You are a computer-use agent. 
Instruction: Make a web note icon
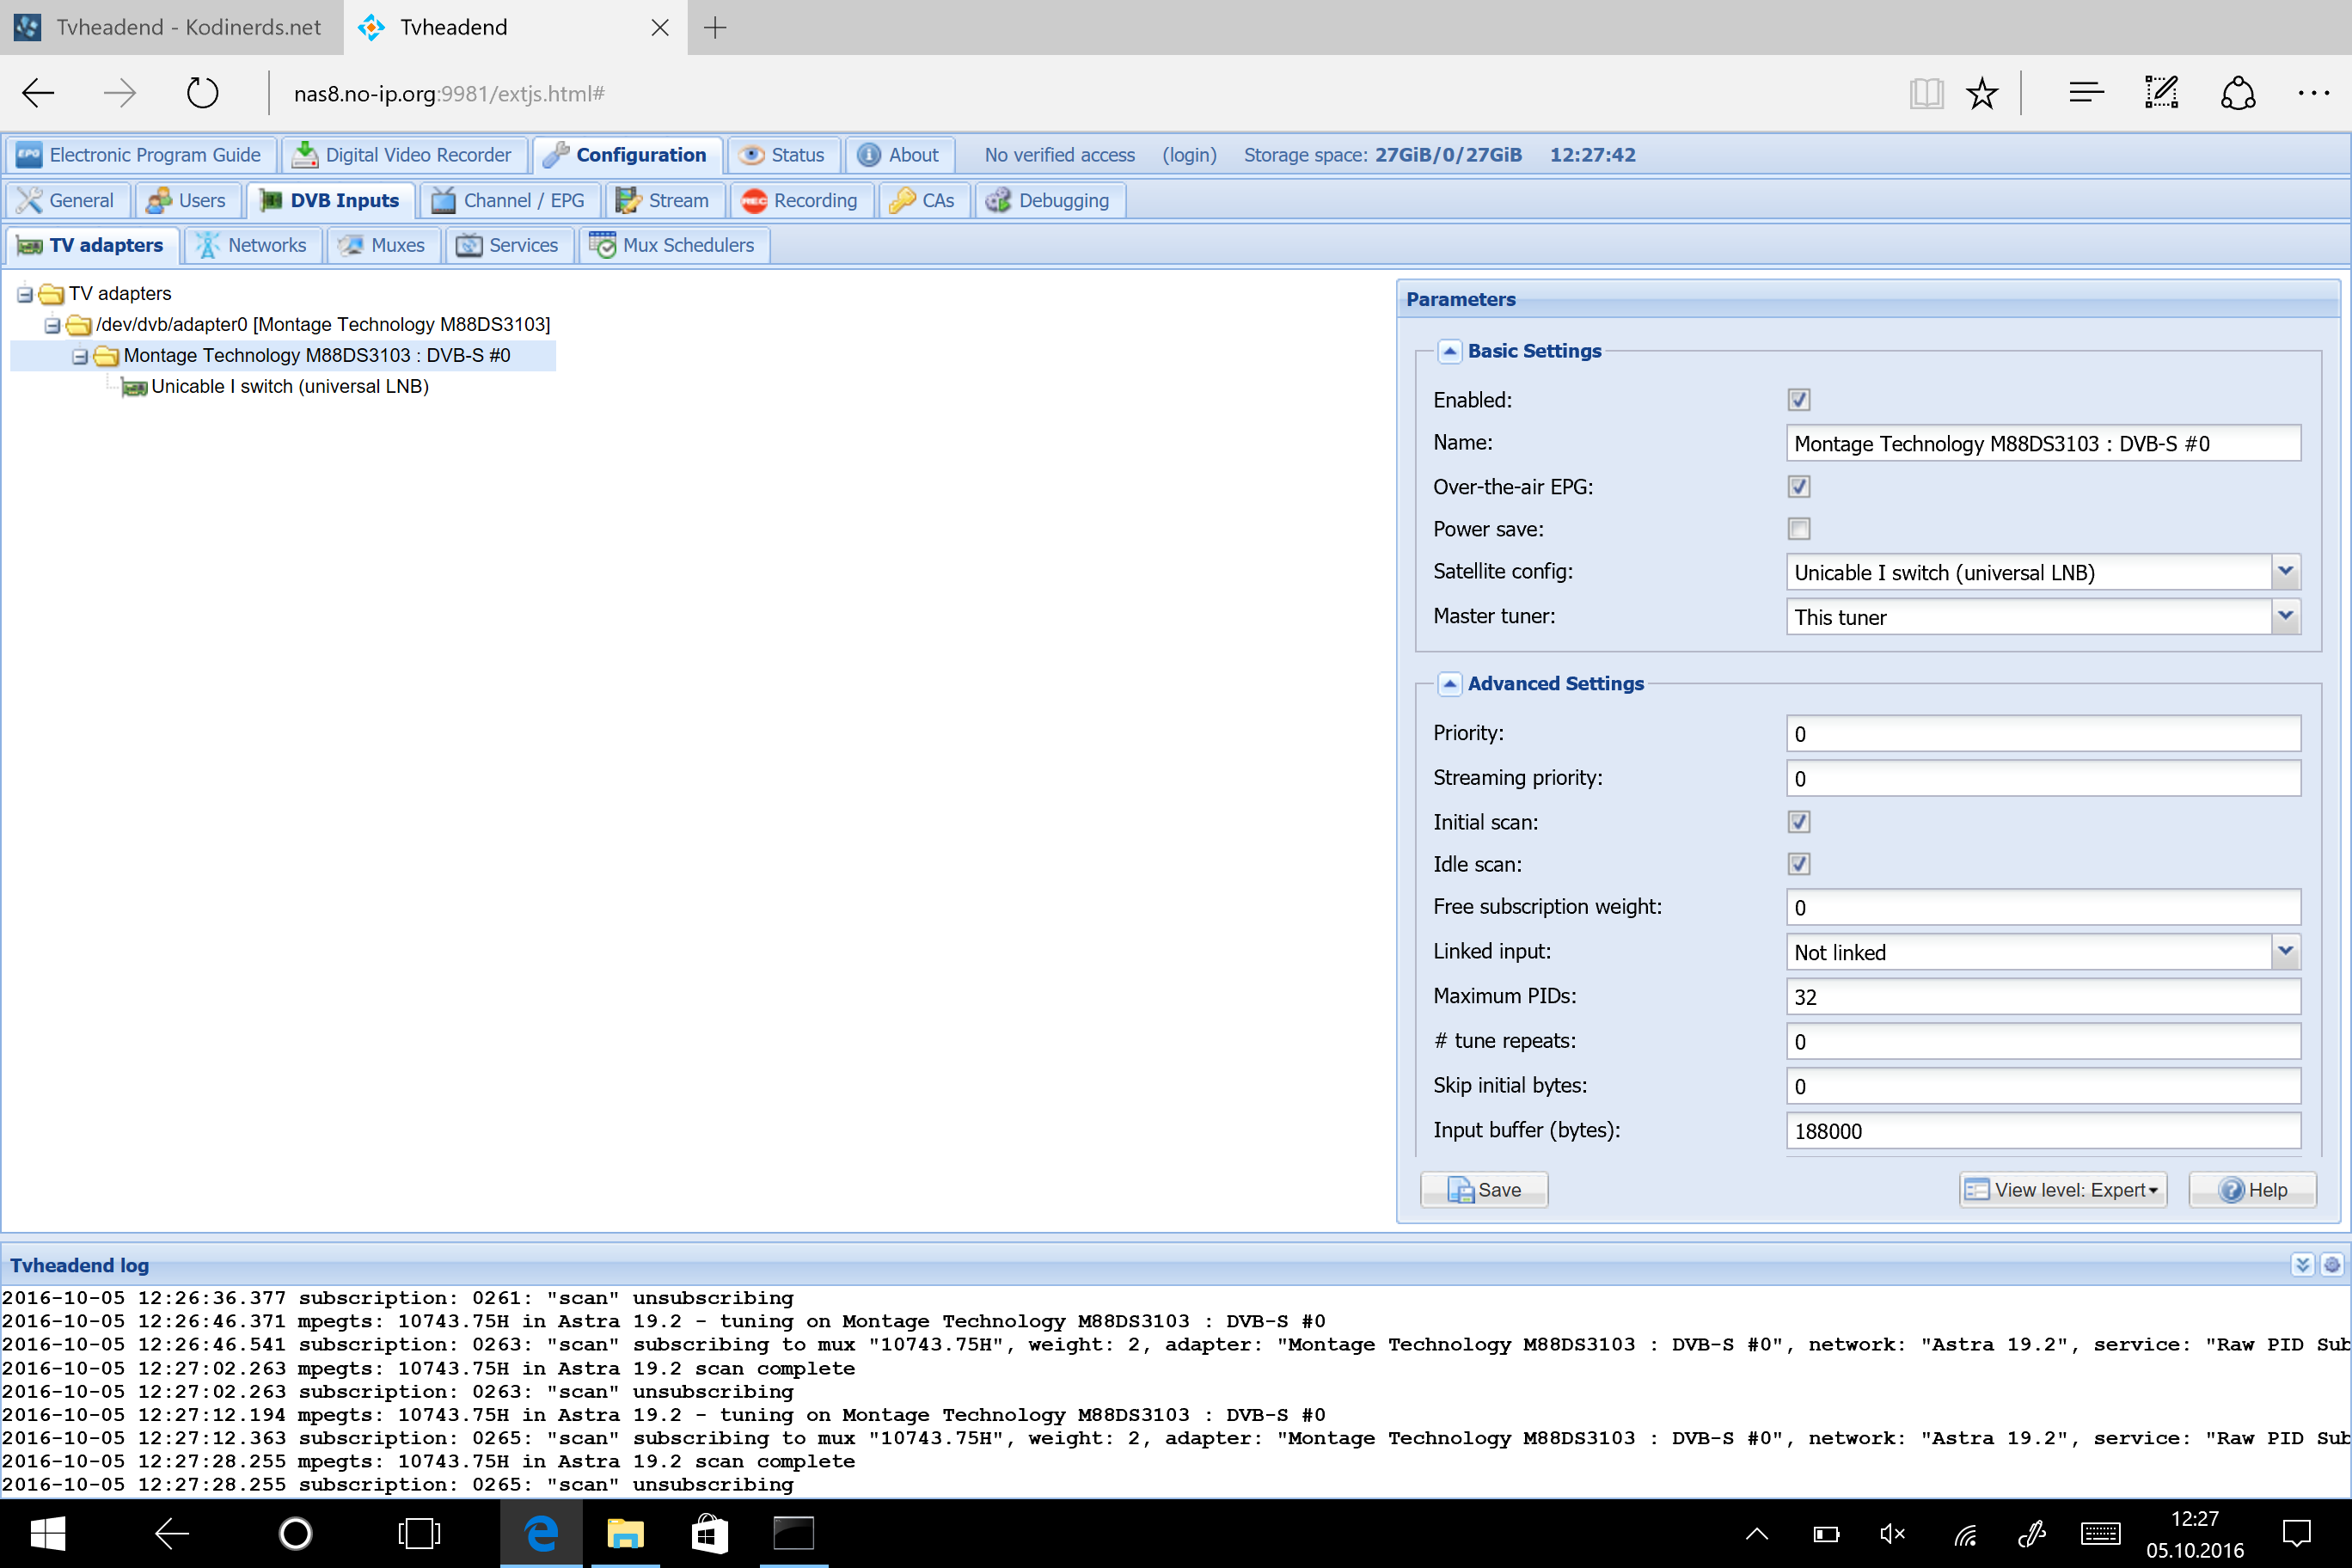coord(2161,94)
